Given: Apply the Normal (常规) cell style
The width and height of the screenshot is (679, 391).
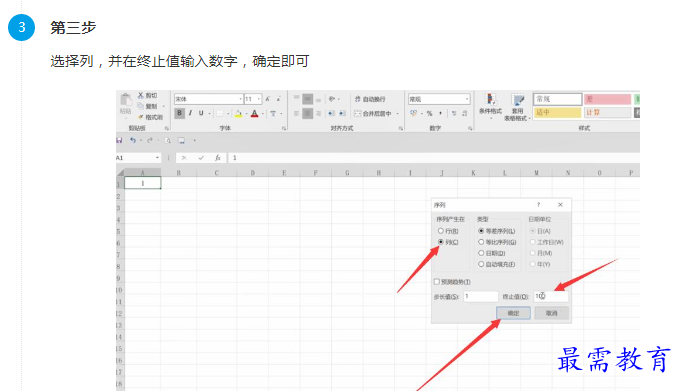Looking at the screenshot, I should click(x=557, y=99).
